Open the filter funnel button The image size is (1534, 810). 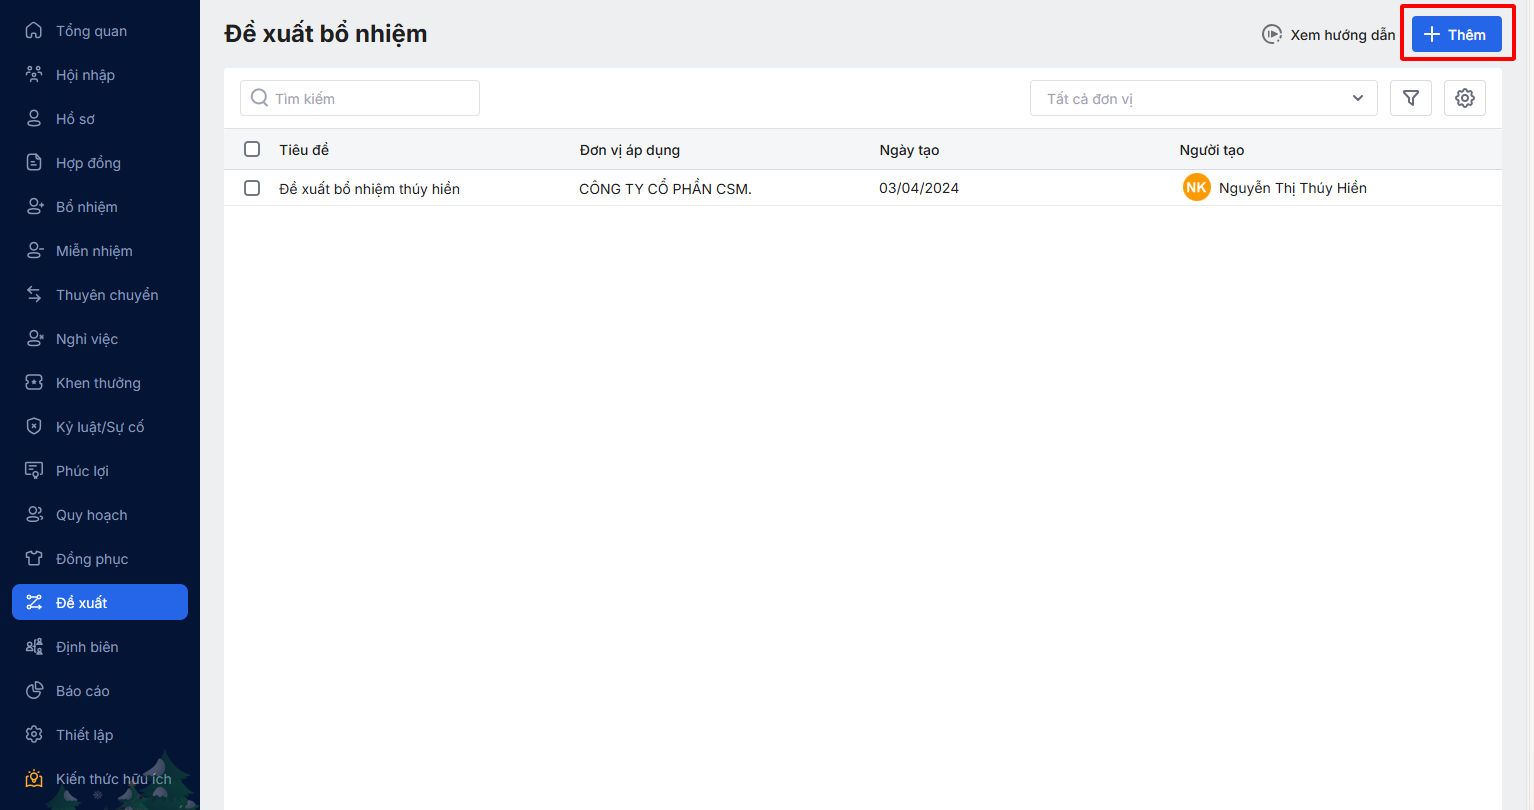coord(1411,98)
